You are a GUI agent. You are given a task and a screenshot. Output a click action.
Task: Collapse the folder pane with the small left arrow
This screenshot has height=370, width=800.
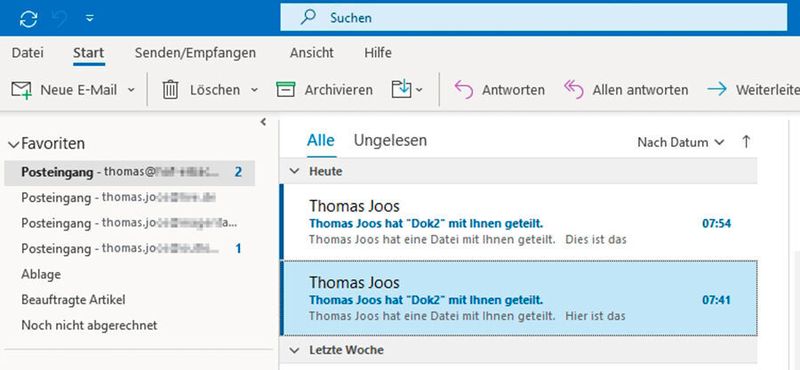(263, 122)
